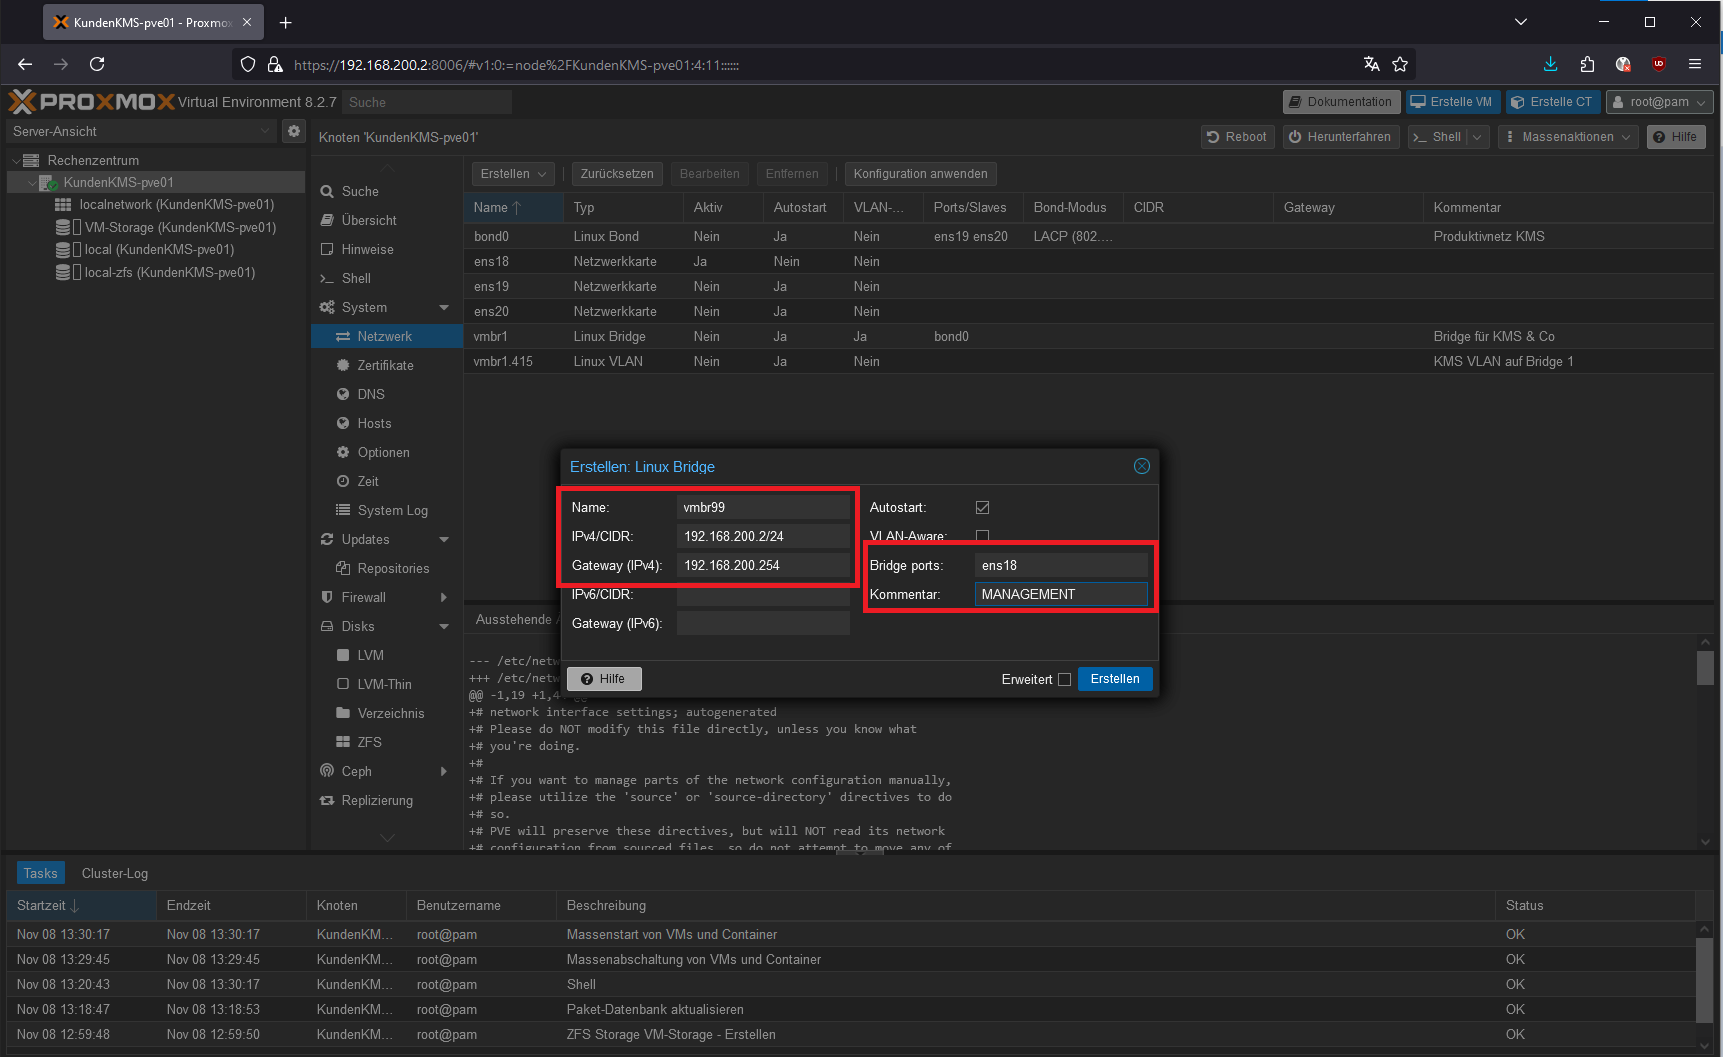Switch to the Cluster-Log tab
1723x1057 pixels.
pos(115,873)
